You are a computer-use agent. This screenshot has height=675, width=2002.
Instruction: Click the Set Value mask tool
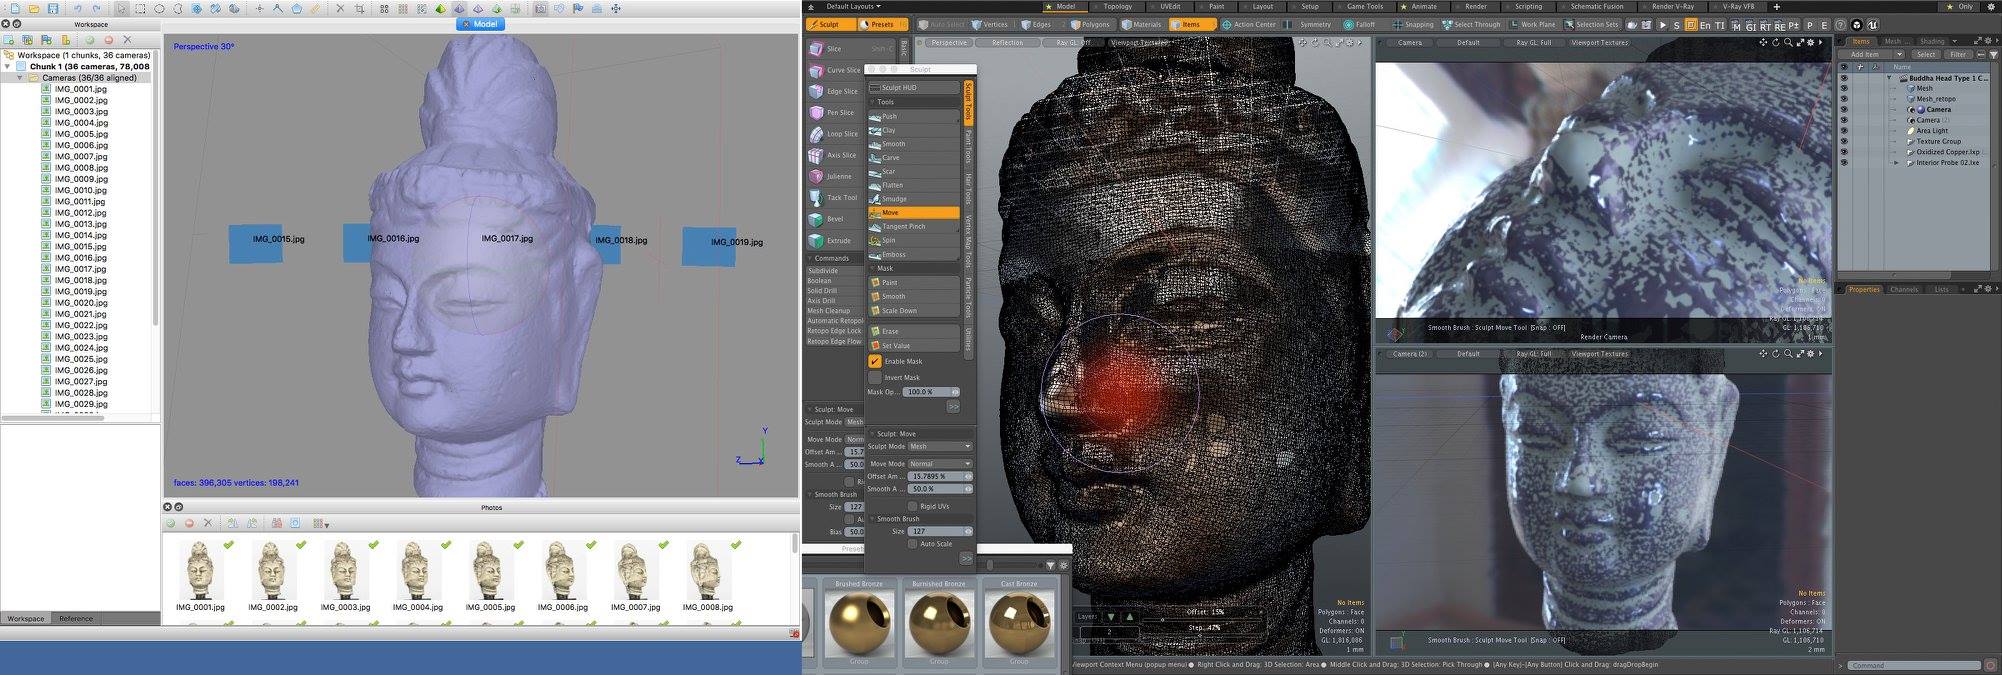click(x=914, y=346)
